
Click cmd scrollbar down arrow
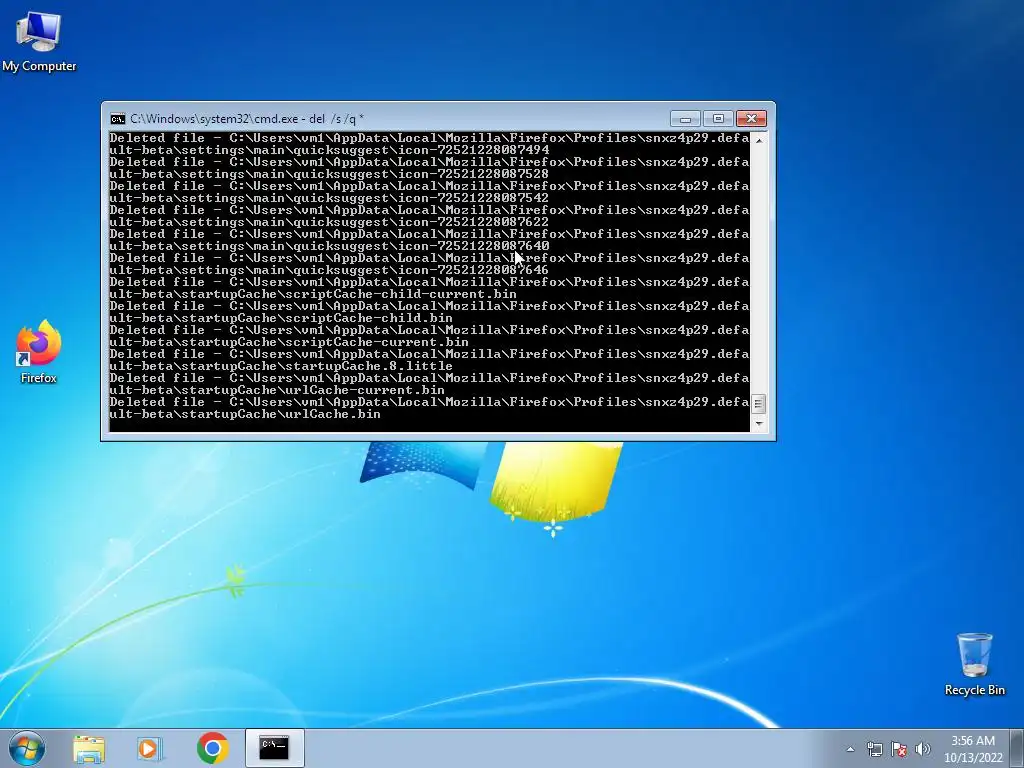click(x=758, y=423)
